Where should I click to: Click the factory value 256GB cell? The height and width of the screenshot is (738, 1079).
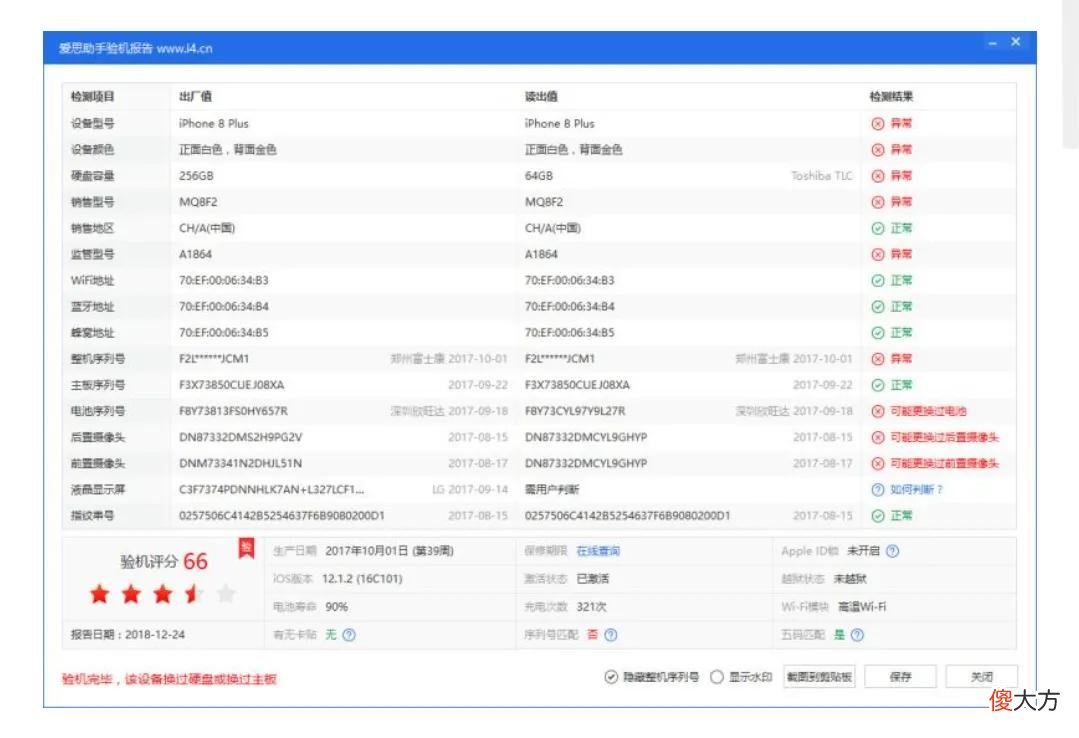196,176
